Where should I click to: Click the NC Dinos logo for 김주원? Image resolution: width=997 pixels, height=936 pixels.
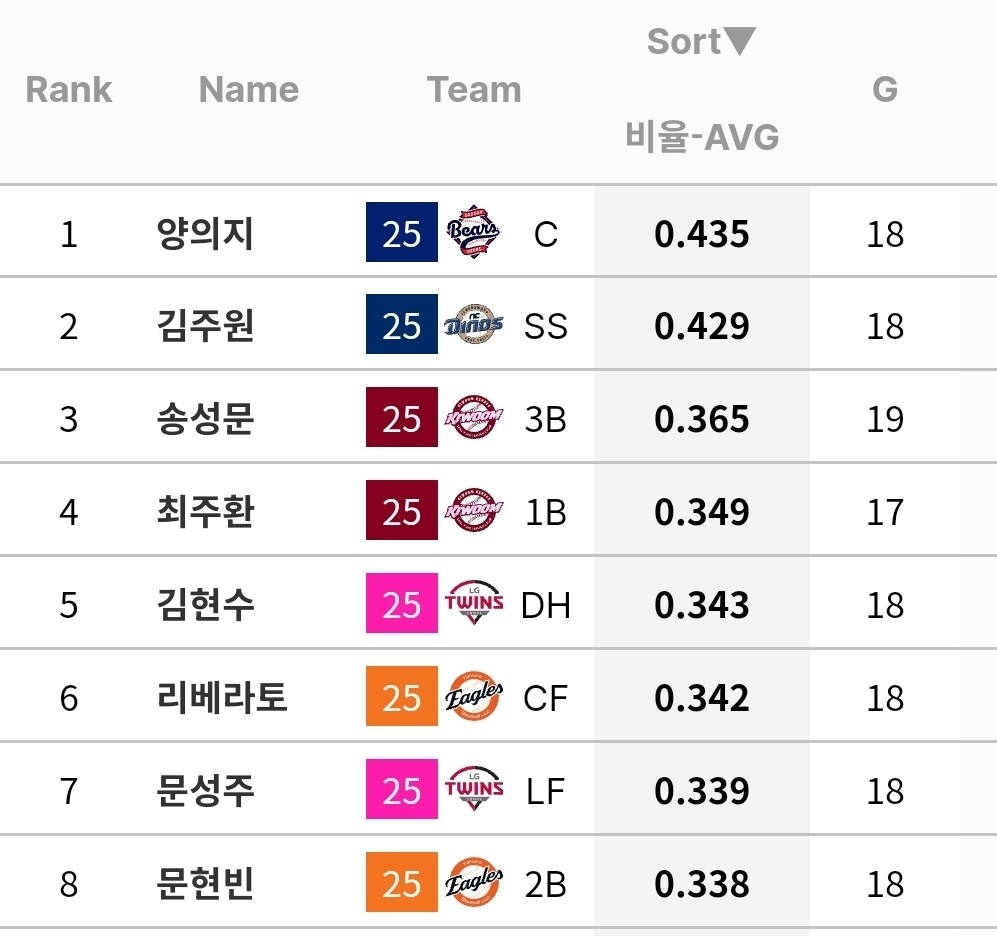[473, 326]
